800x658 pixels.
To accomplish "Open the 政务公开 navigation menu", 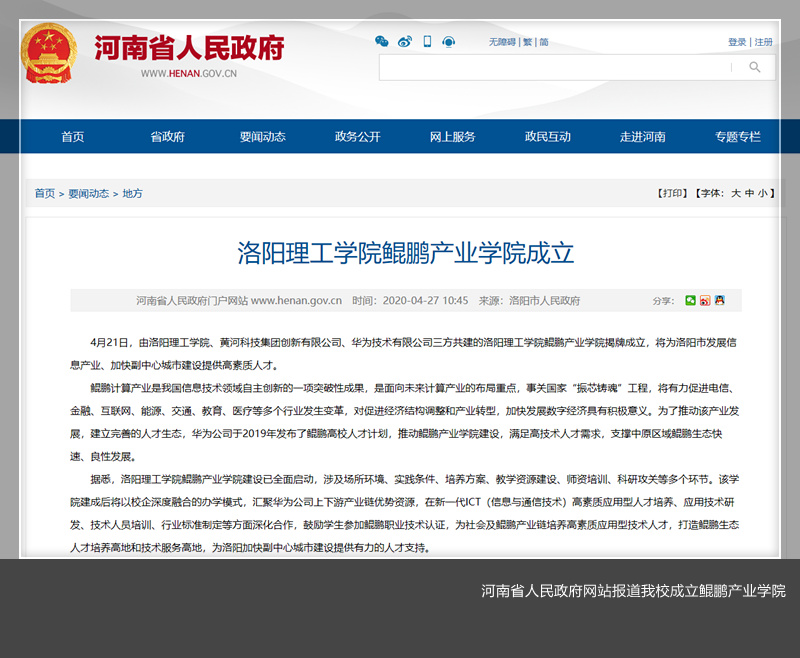I will click(x=357, y=137).
